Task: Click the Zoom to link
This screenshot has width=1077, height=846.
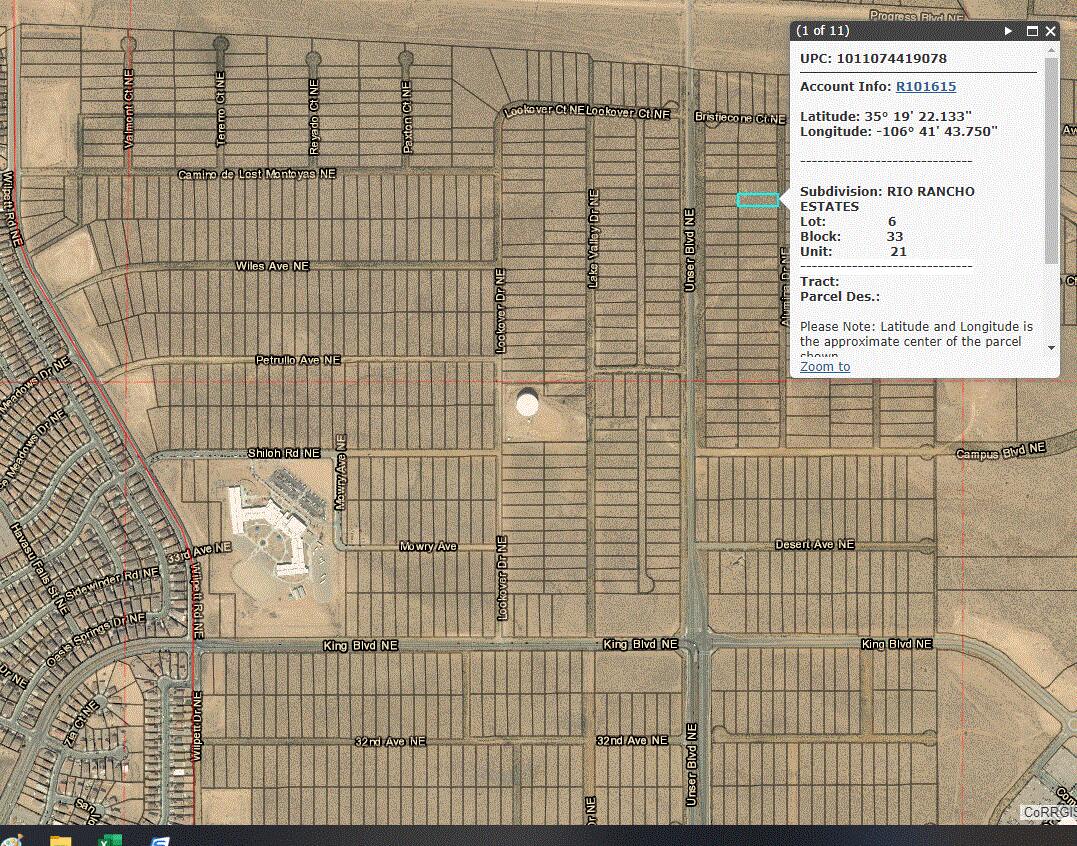Action: [825, 366]
